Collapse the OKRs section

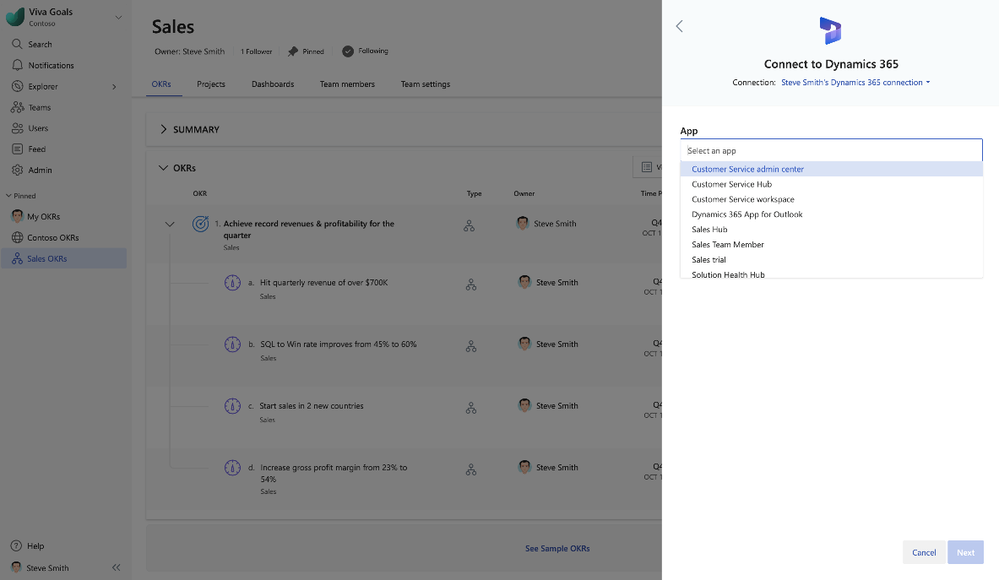163,168
